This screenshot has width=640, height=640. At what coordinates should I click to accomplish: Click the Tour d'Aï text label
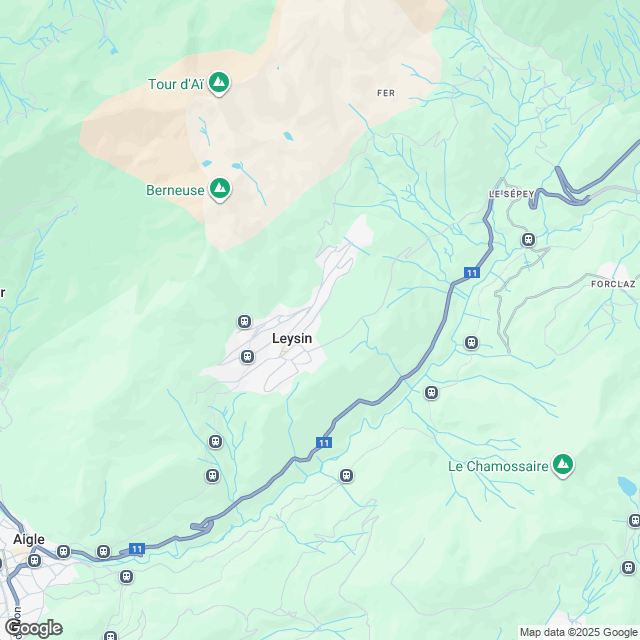point(176,84)
